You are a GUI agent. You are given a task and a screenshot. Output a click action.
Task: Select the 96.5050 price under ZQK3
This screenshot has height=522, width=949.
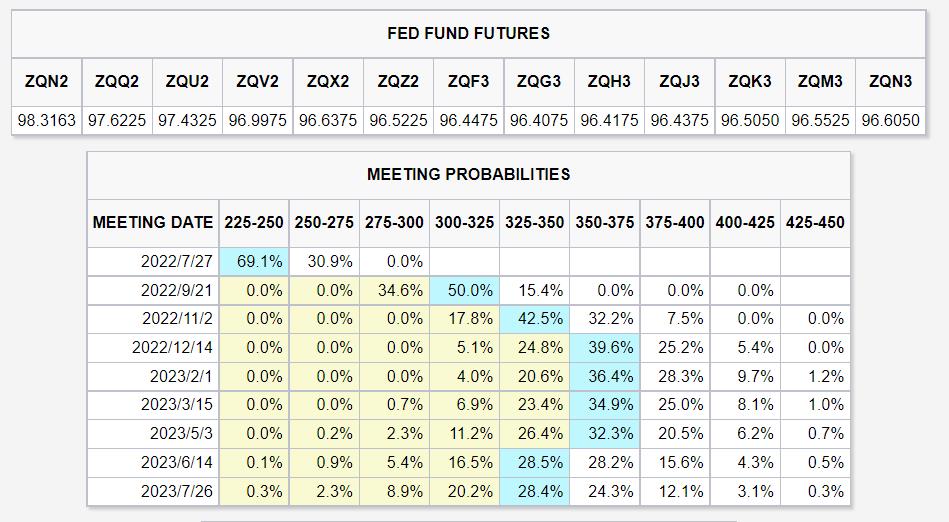click(749, 120)
